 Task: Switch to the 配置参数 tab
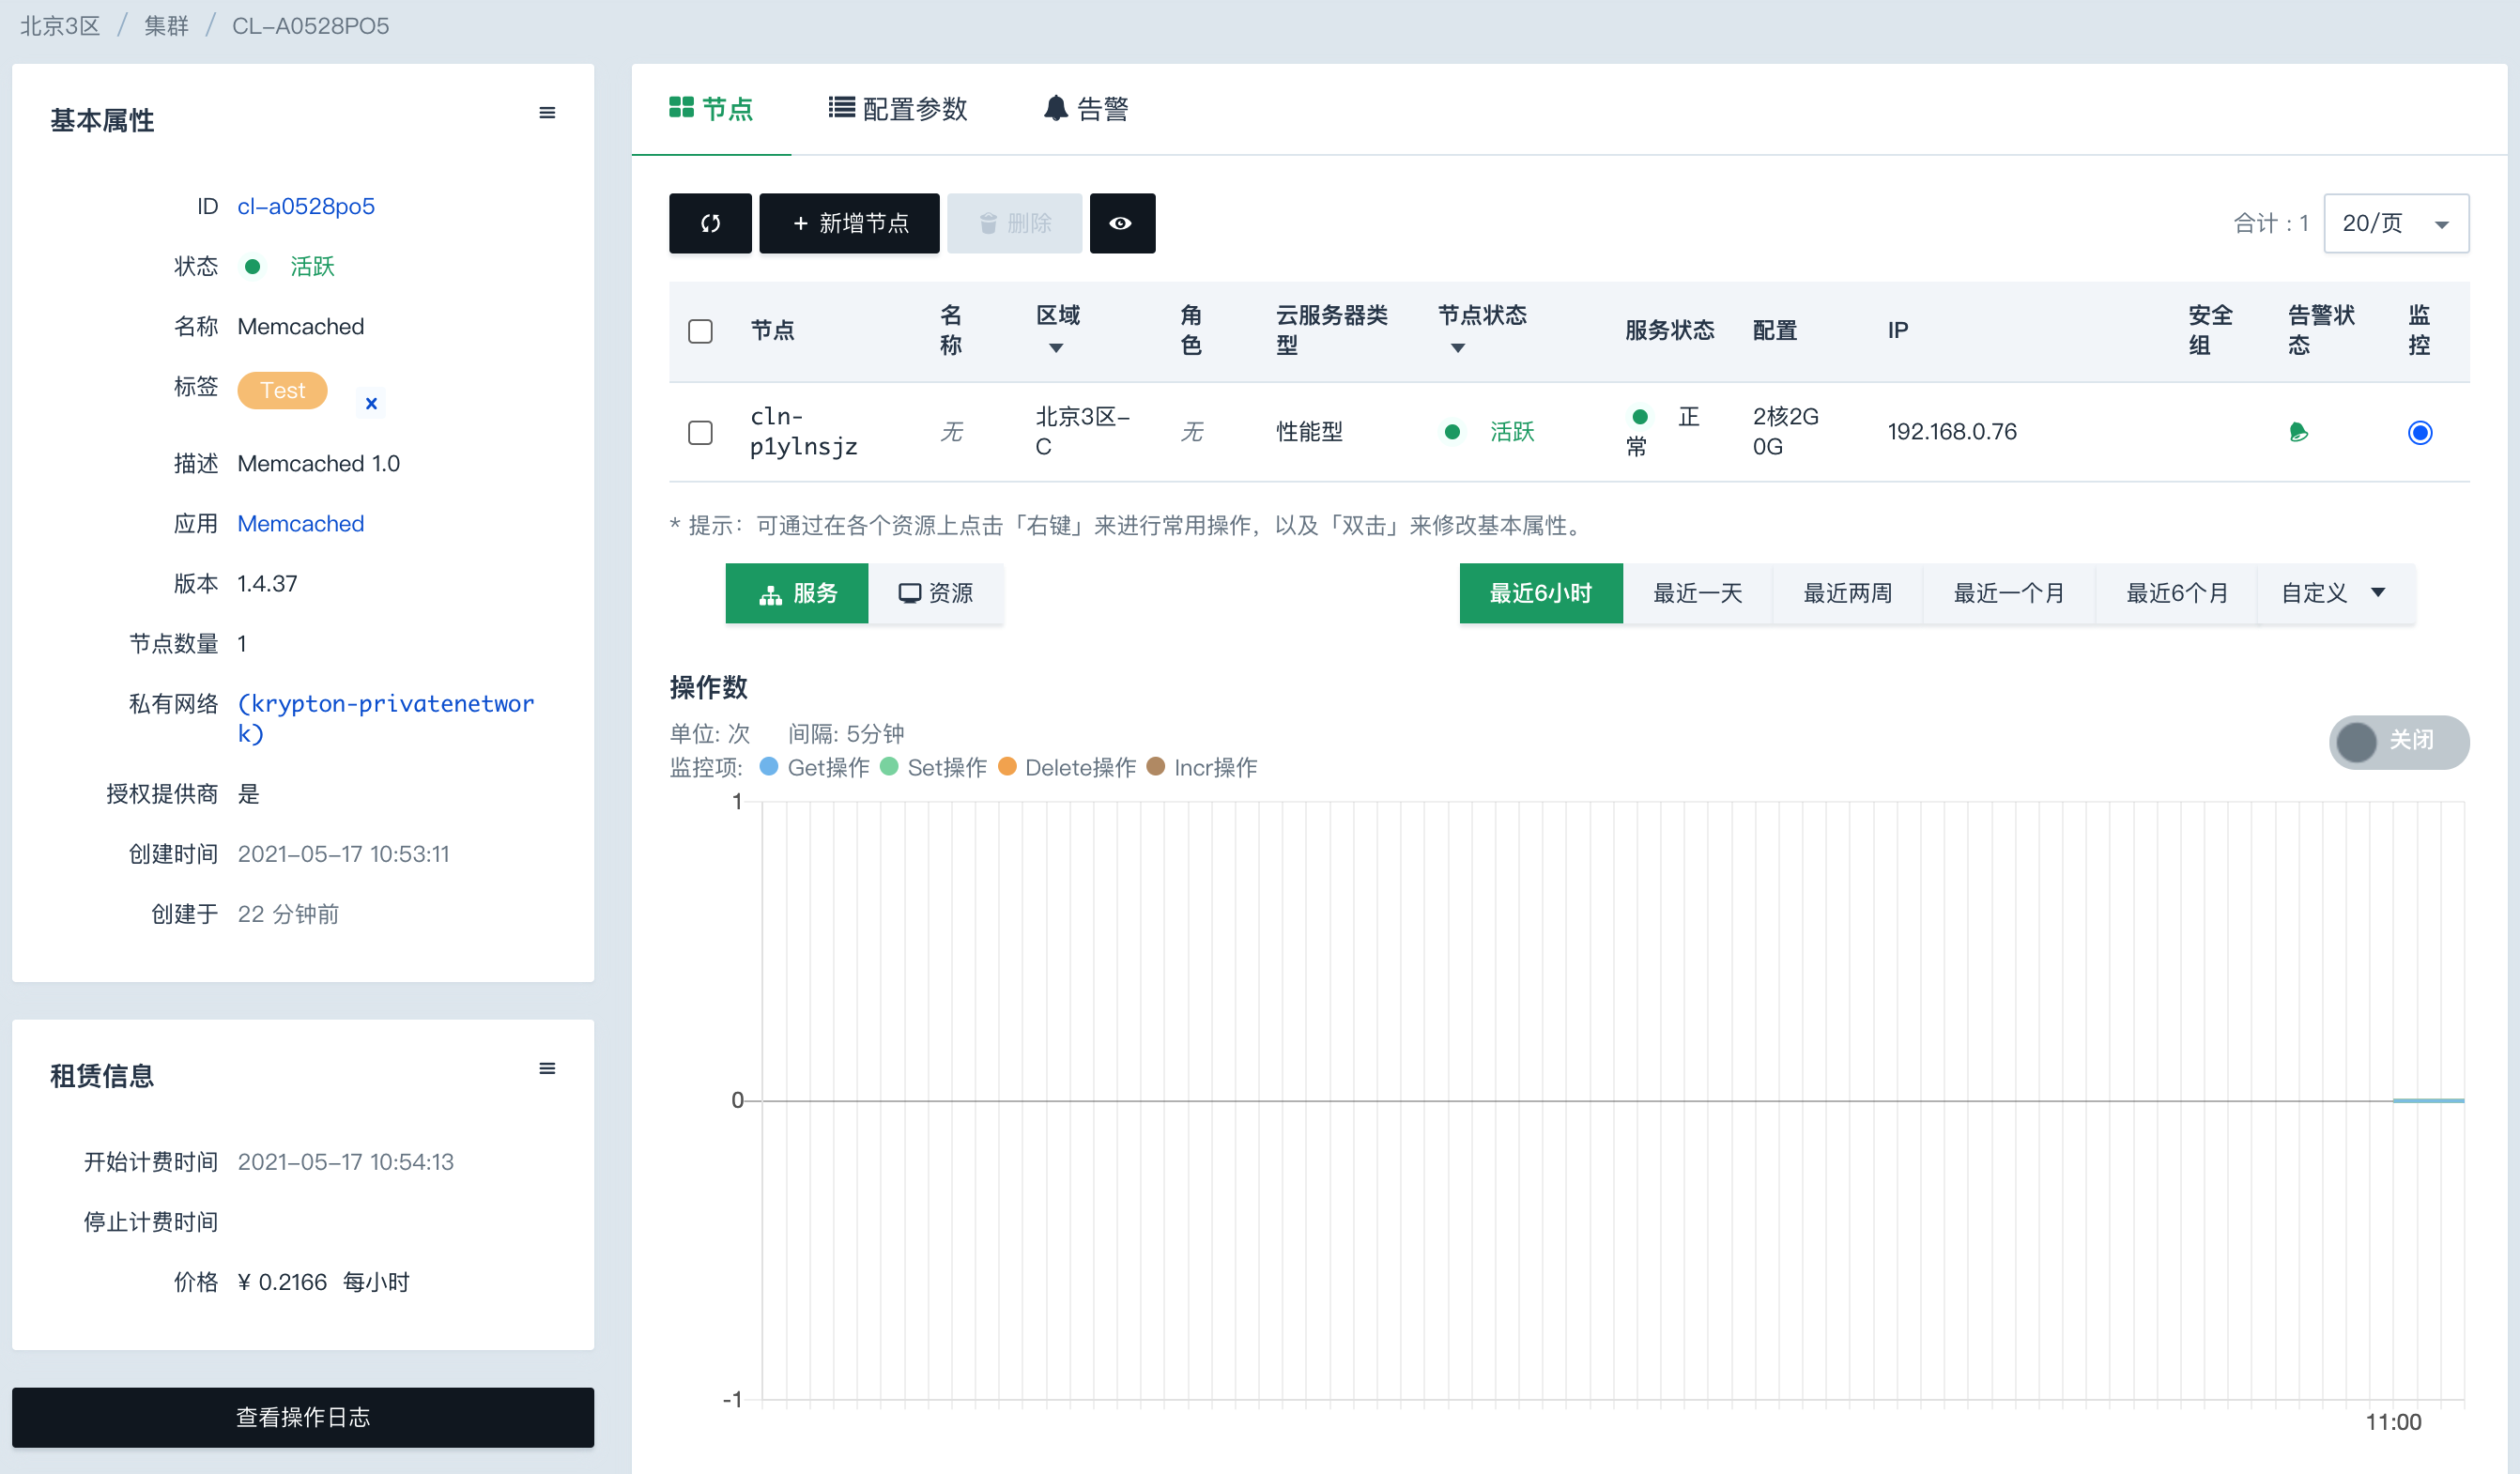click(x=898, y=109)
